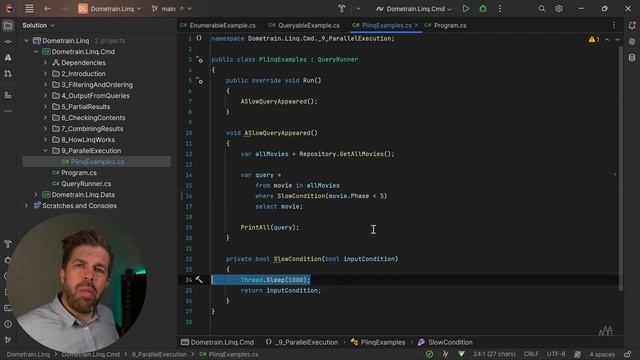Toggle the Explorer tool window

(x=8, y=26)
